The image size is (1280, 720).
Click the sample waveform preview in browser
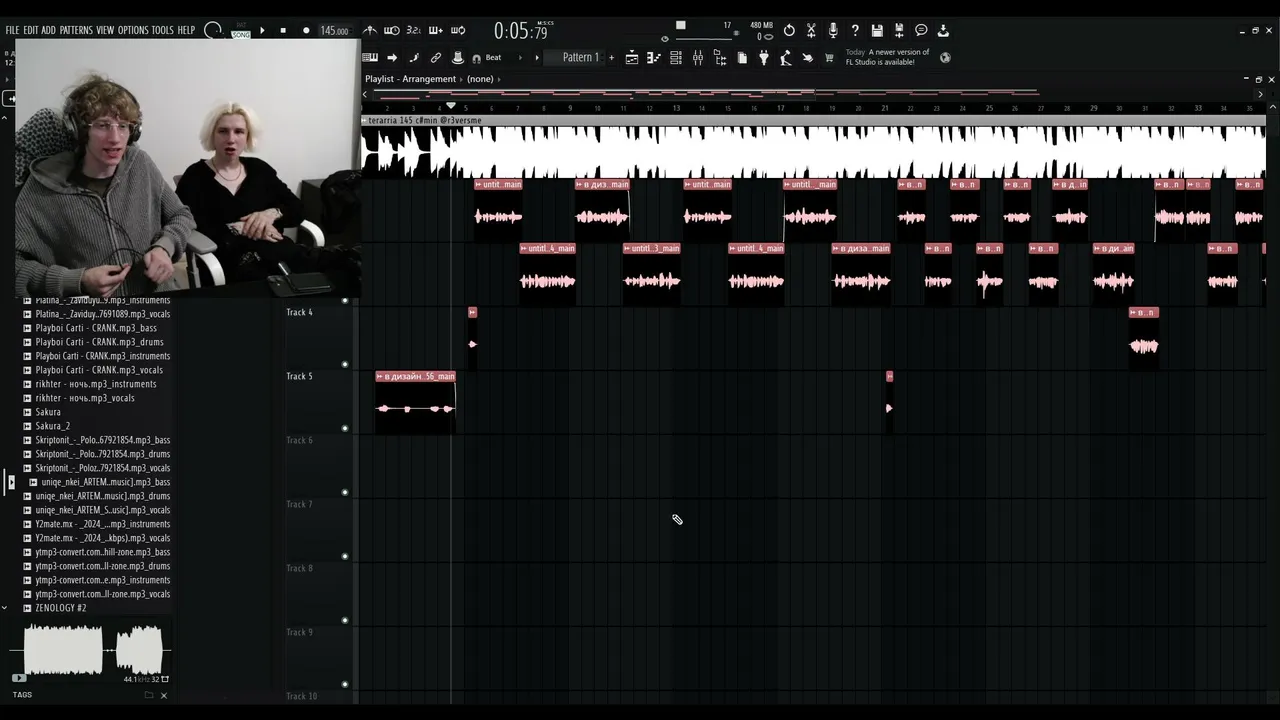[x=92, y=650]
